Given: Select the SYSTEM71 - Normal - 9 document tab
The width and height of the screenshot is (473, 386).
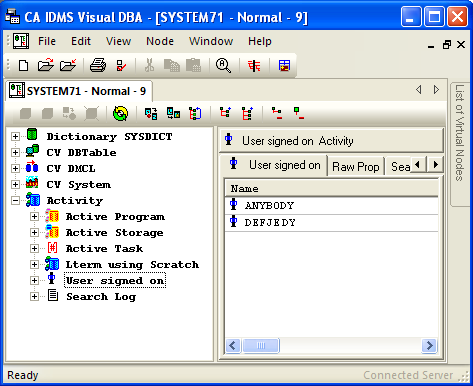Looking at the screenshot, I should 79,91.
